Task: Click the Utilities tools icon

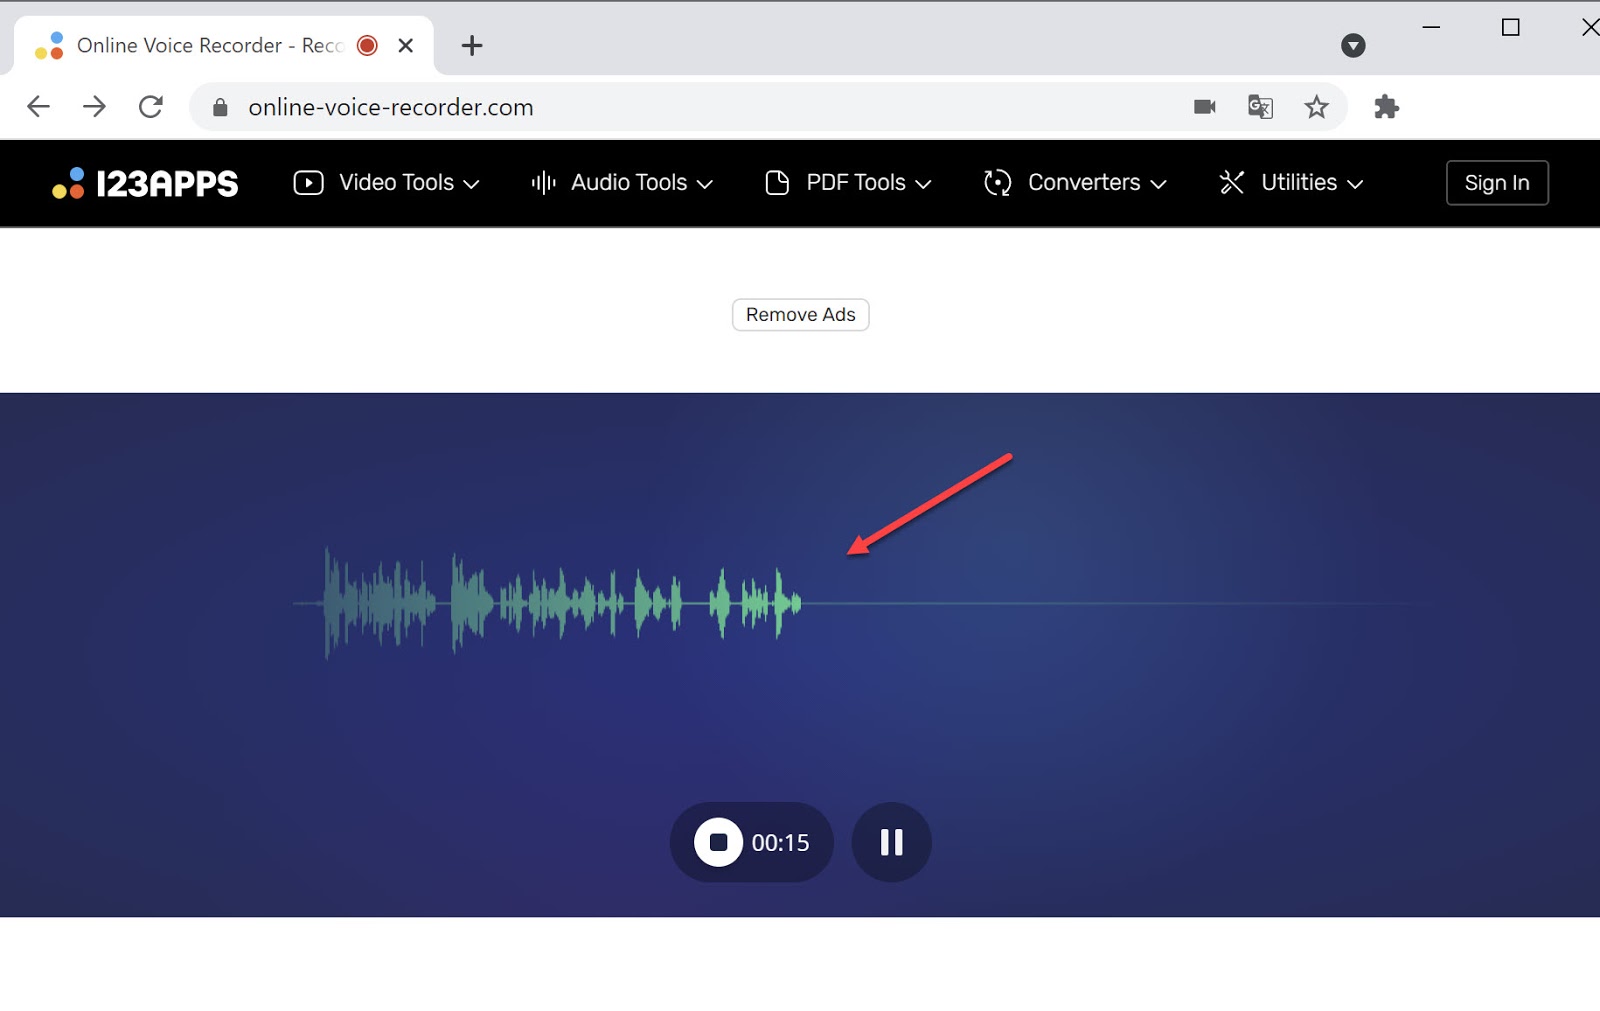Action: tap(1231, 183)
